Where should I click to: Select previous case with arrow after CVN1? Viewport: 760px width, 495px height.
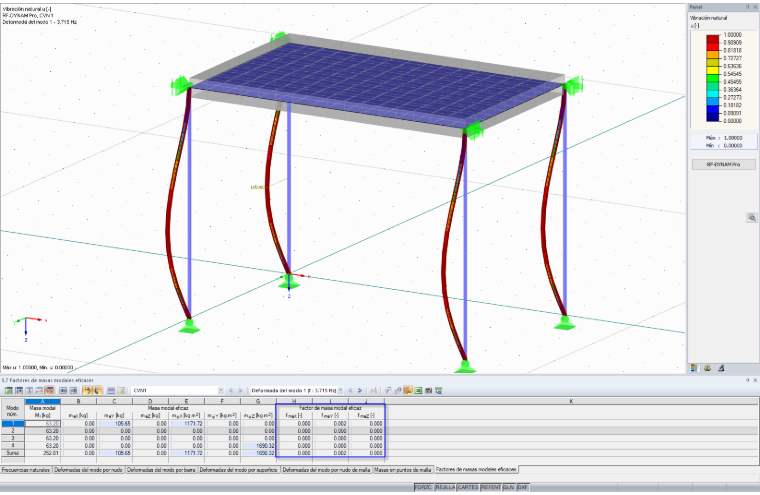point(231,390)
